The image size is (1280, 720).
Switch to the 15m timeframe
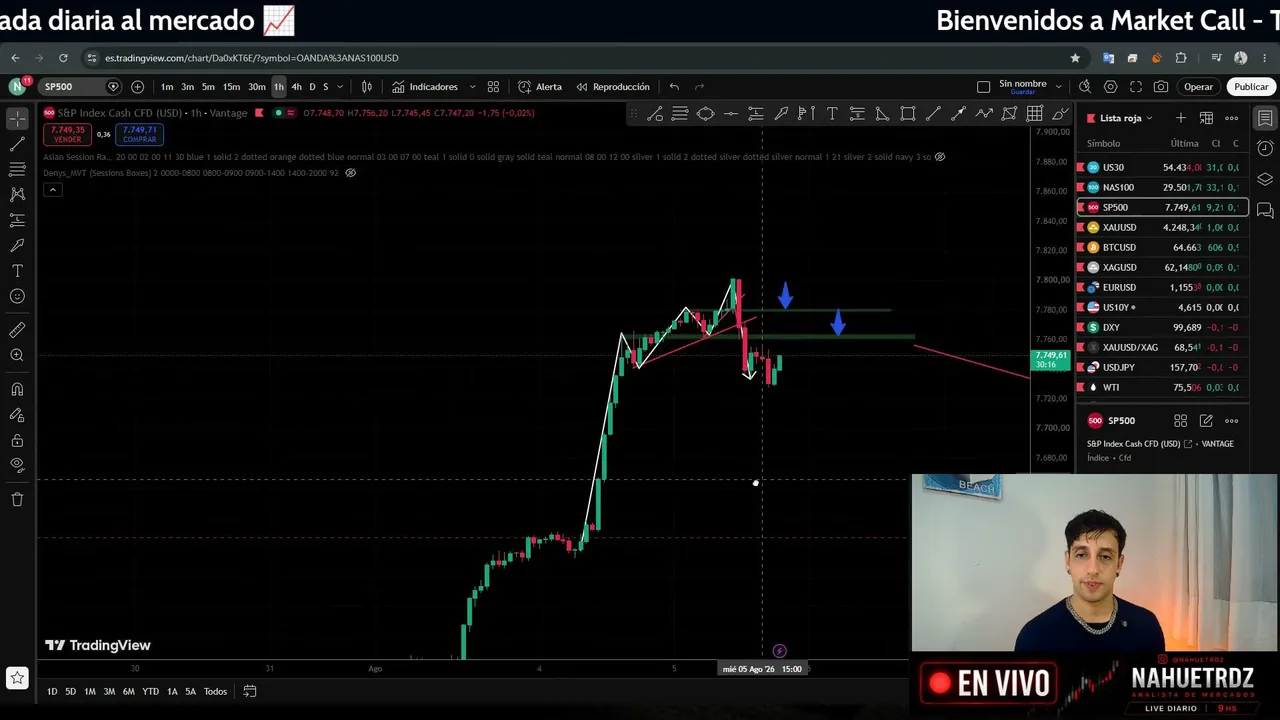pyautogui.click(x=231, y=87)
